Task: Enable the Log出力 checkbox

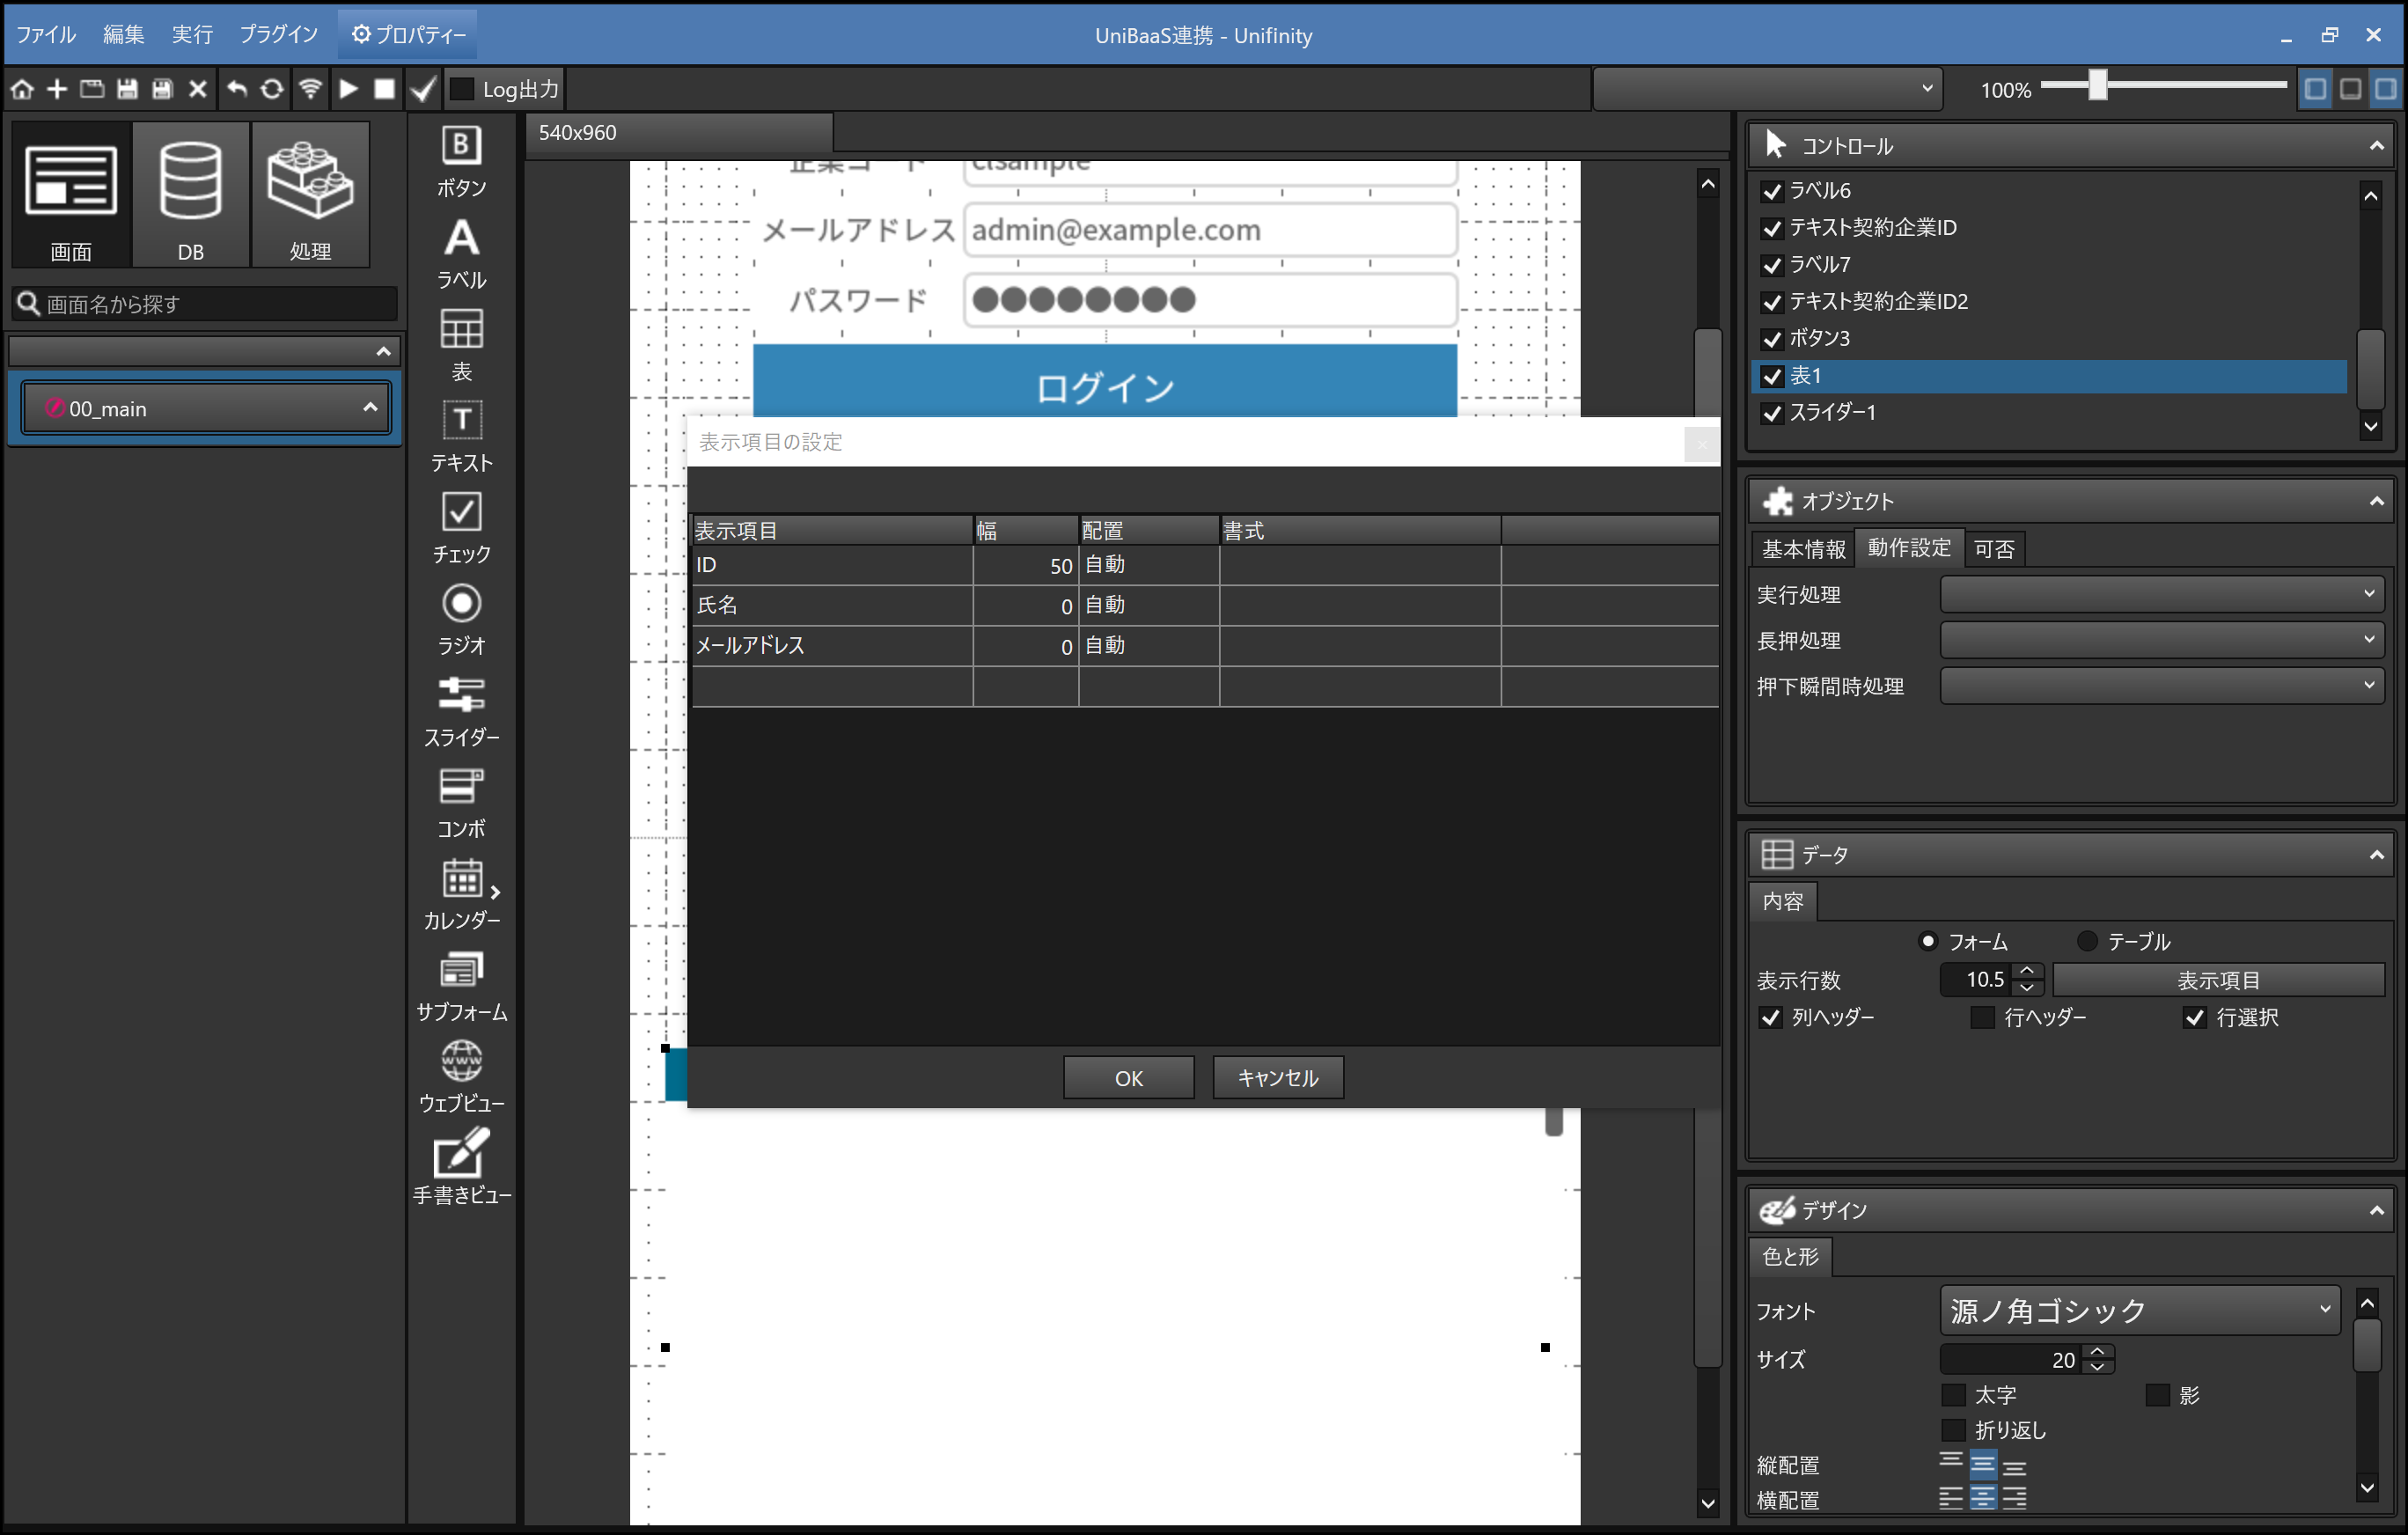Action: [x=462, y=89]
